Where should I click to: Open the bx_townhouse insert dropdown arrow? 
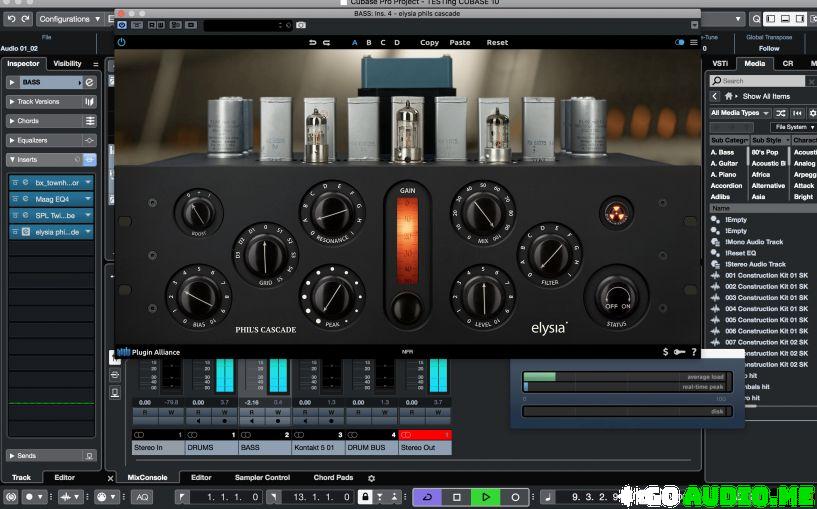coord(88,183)
